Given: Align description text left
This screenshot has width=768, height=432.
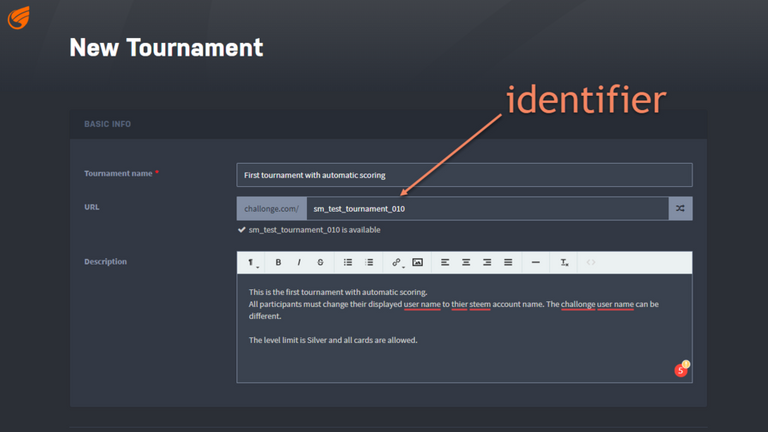Looking at the screenshot, I should tap(445, 262).
